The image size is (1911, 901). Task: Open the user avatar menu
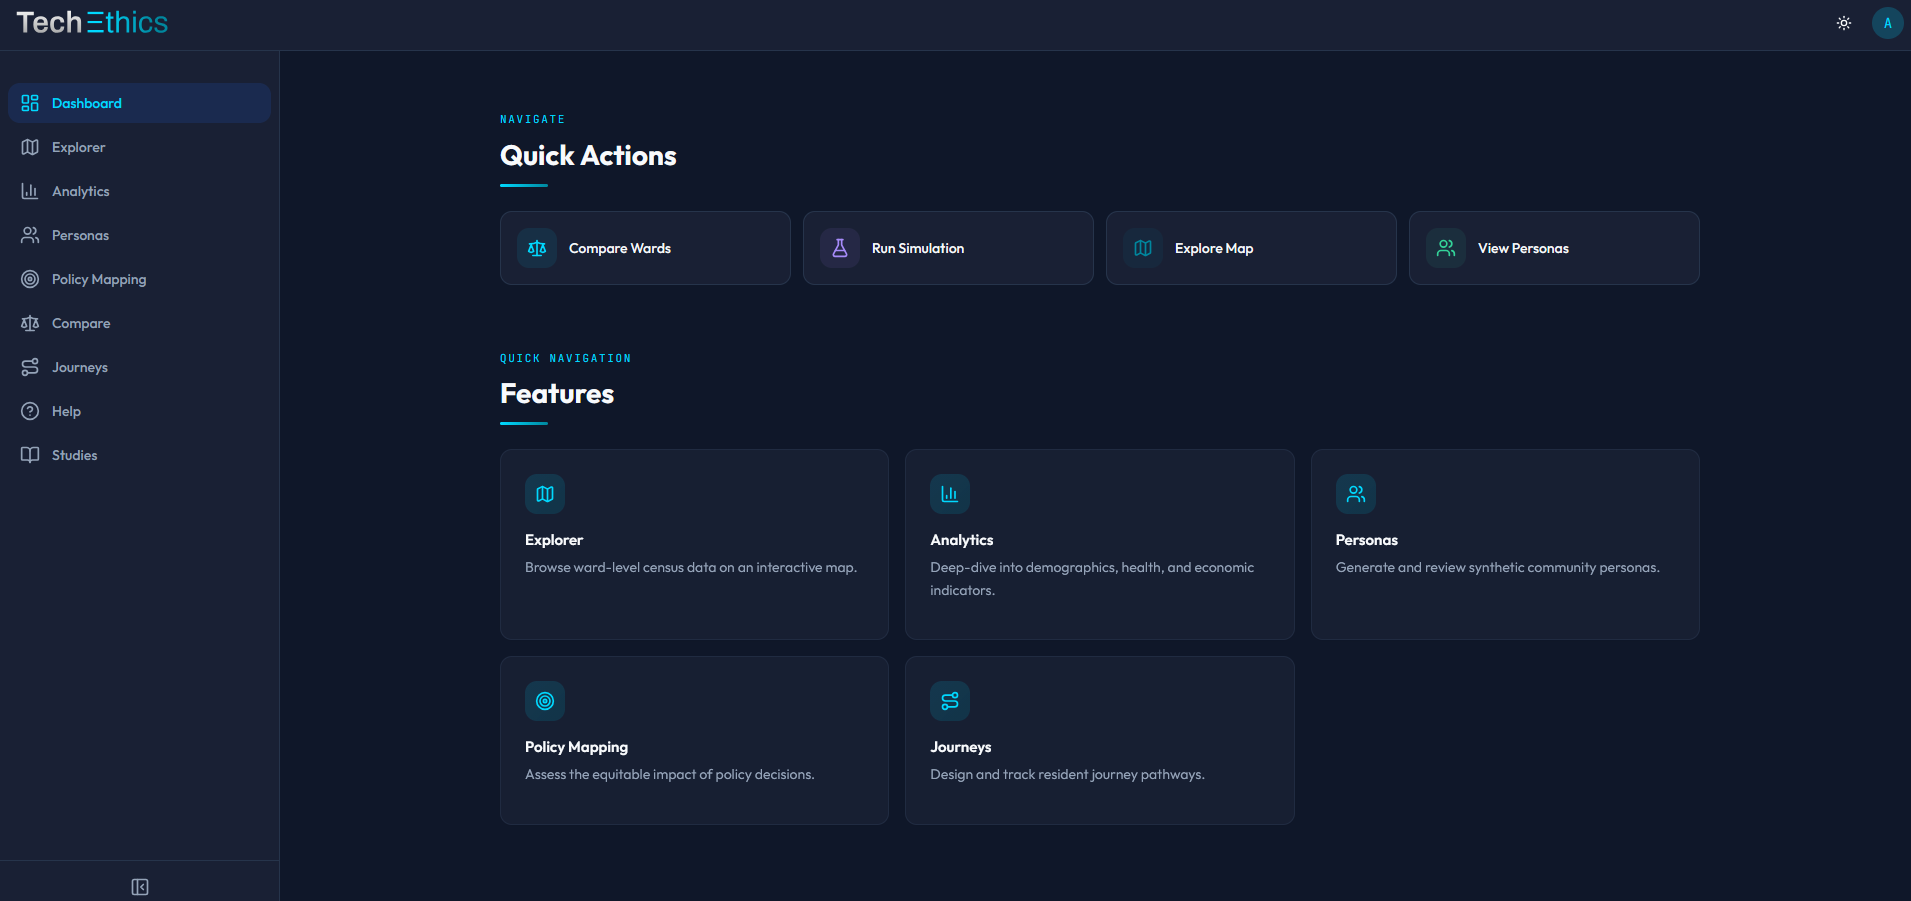pos(1886,22)
